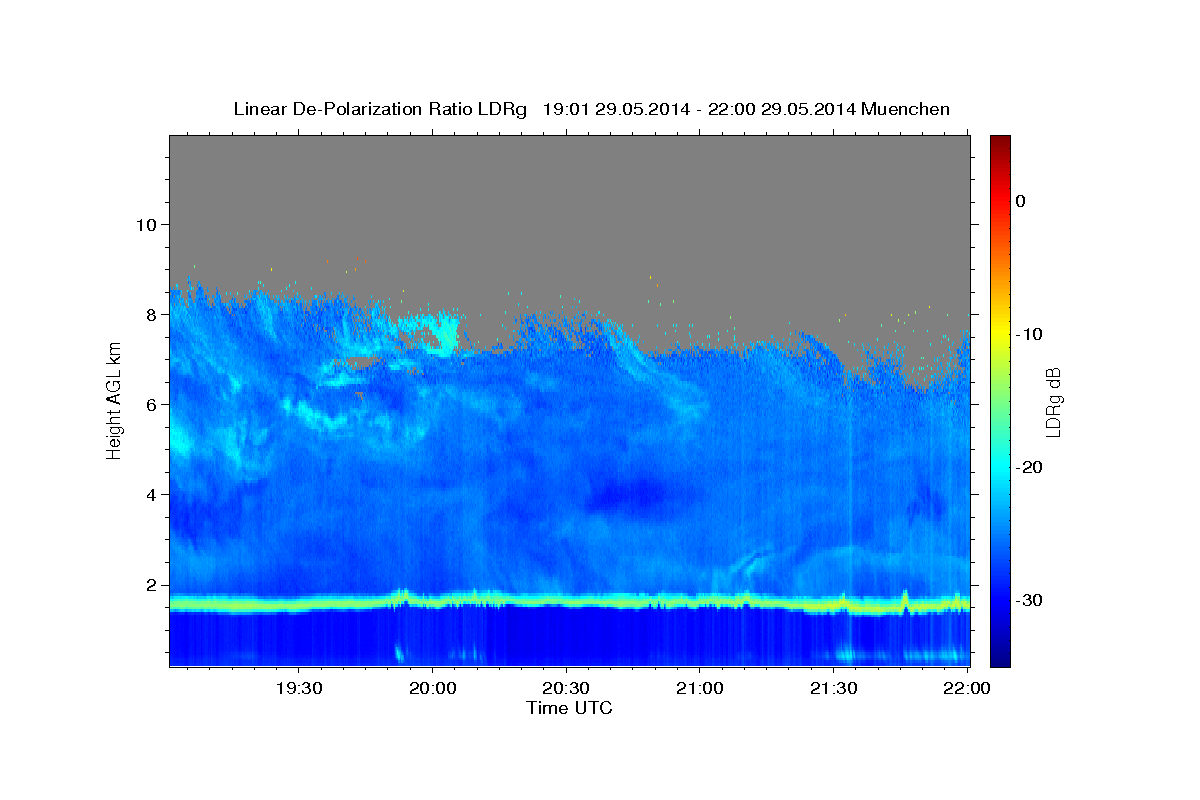The height and width of the screenshot is (800, 1200).
Task: Click the '20:00' time axis label
Action: [x=433, y=688]
